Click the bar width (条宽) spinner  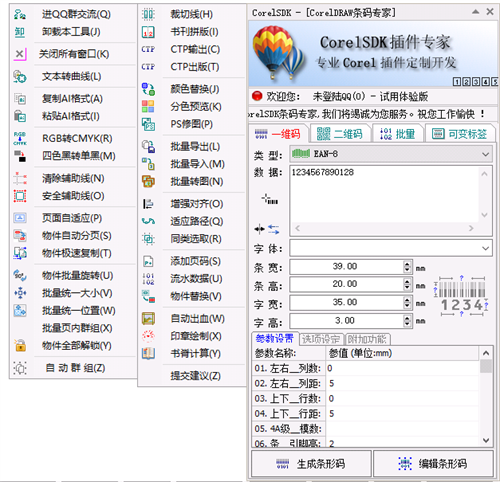pos(407,267)
